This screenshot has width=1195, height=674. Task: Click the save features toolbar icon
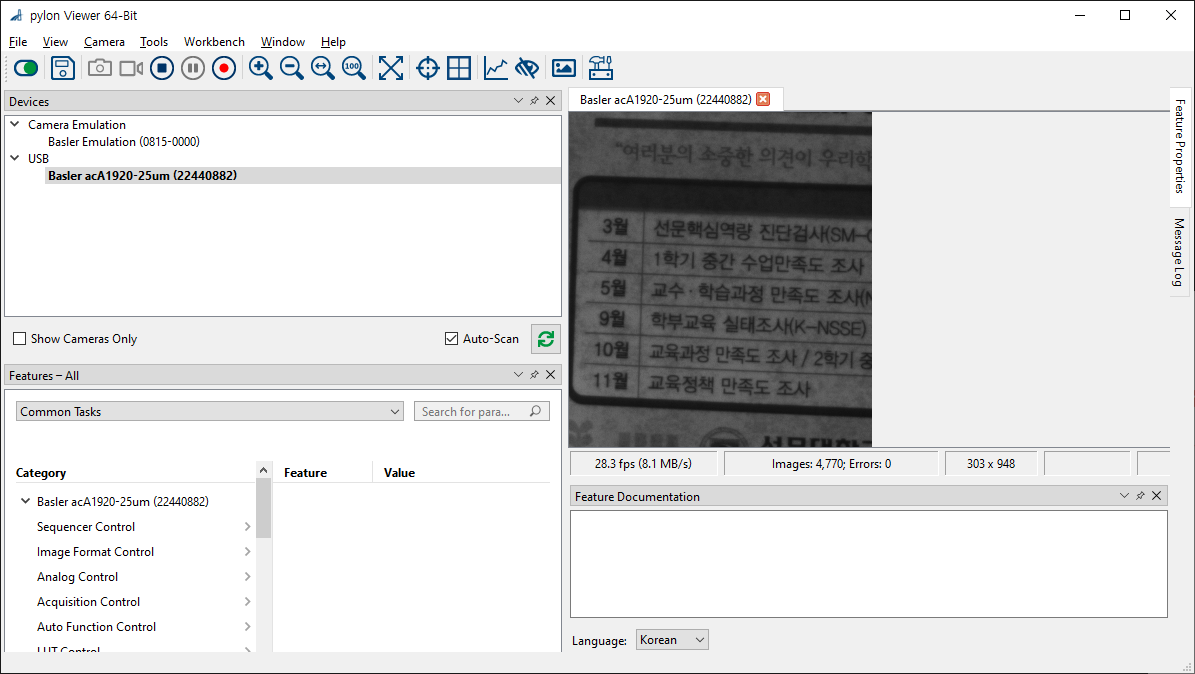point(62,68)
